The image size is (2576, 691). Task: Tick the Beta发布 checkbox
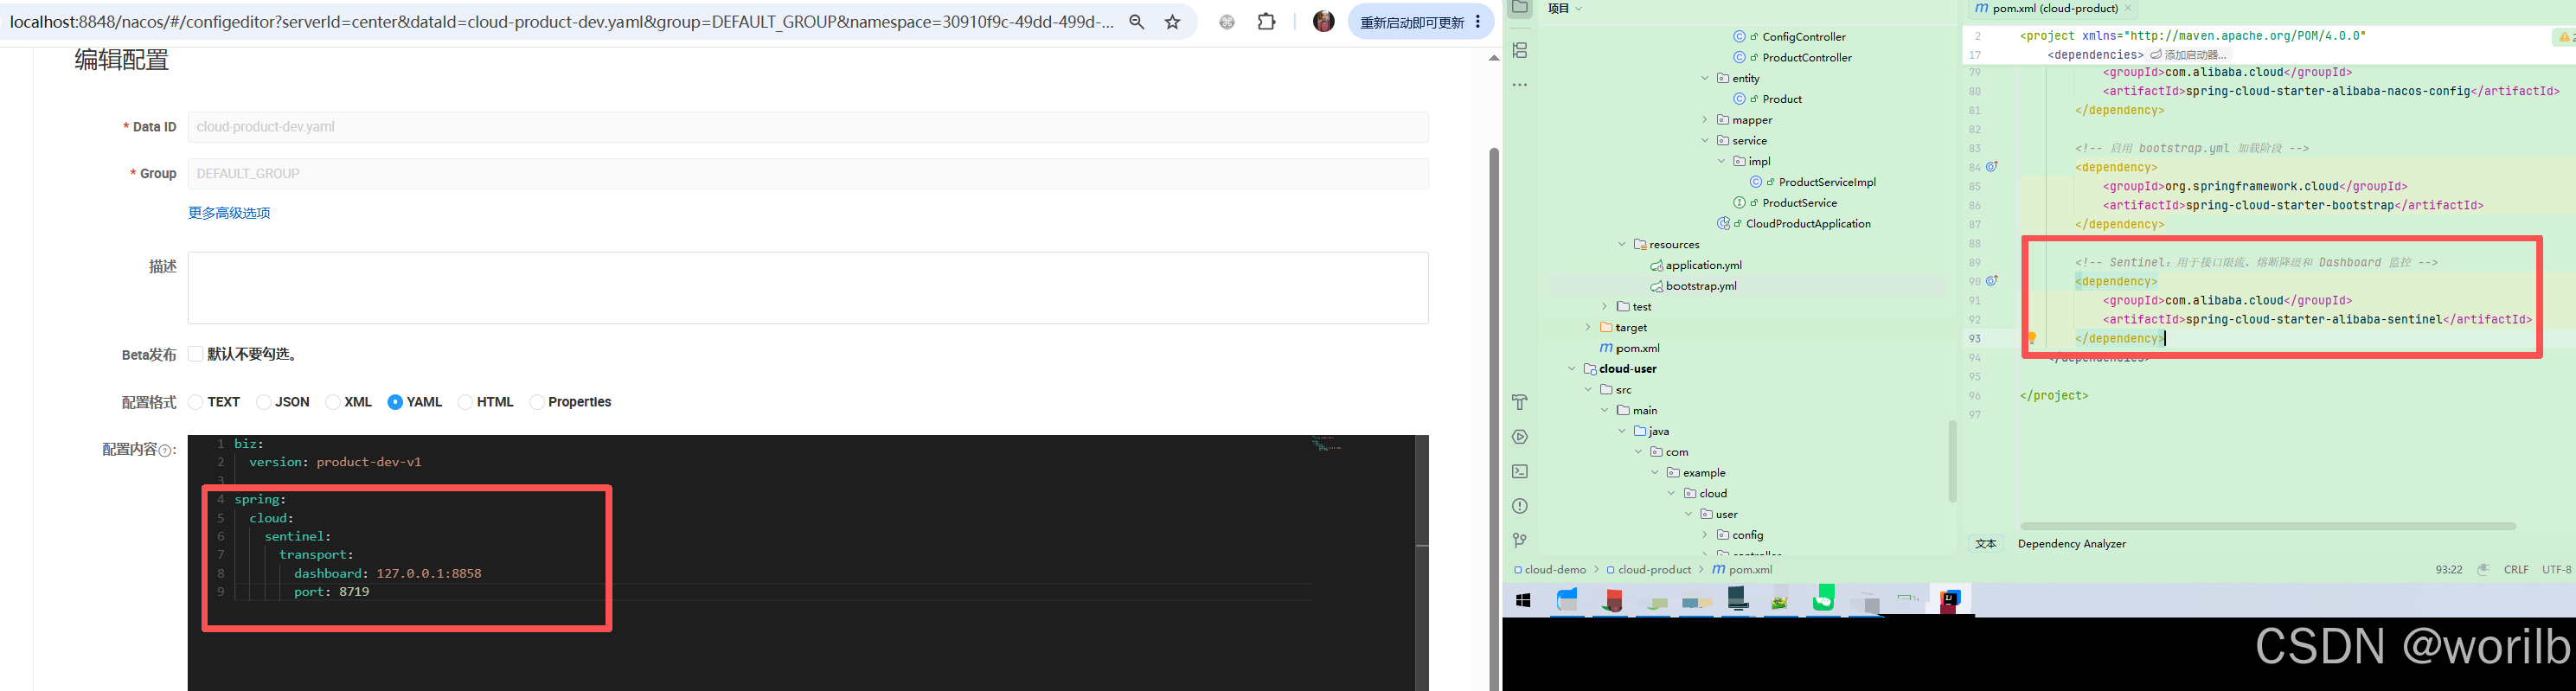point(196,354)
